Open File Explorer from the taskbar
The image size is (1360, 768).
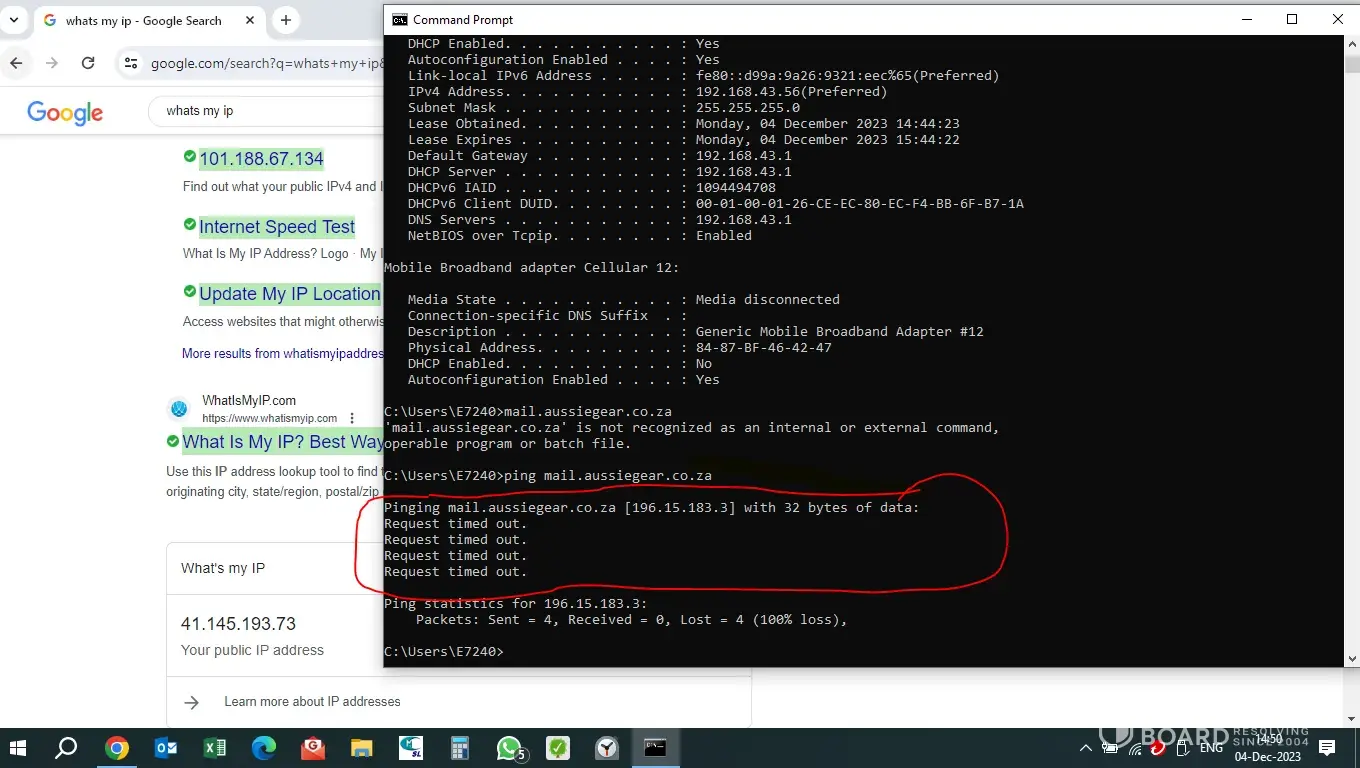[x=362, y=747]
